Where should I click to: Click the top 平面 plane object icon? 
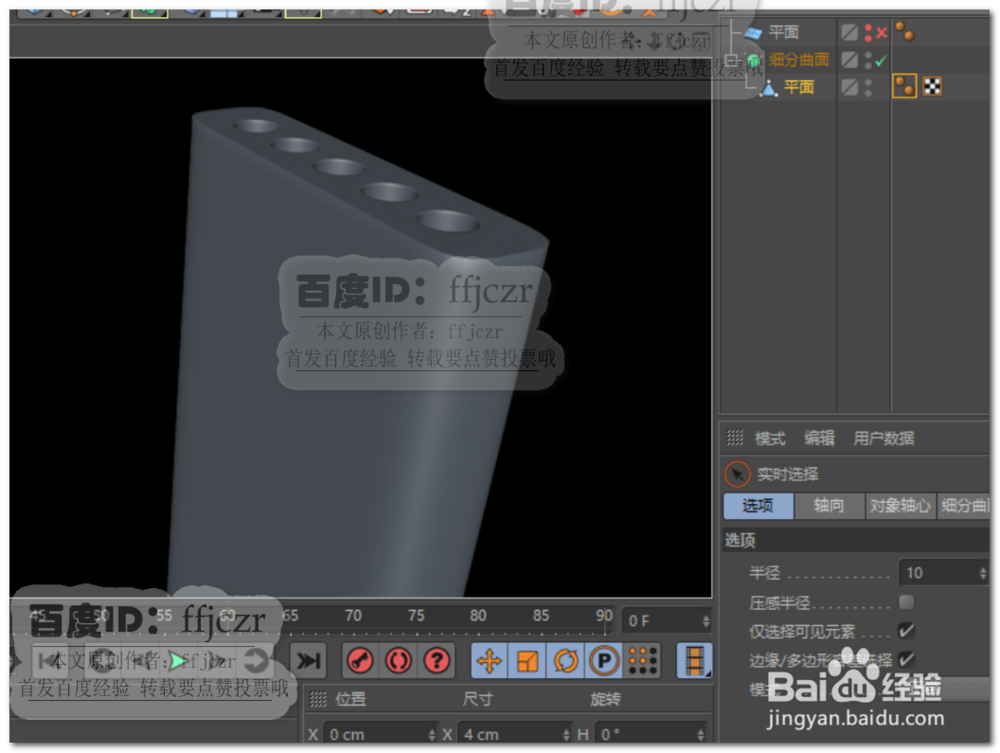pyautogui.click(x=753, y=33)
